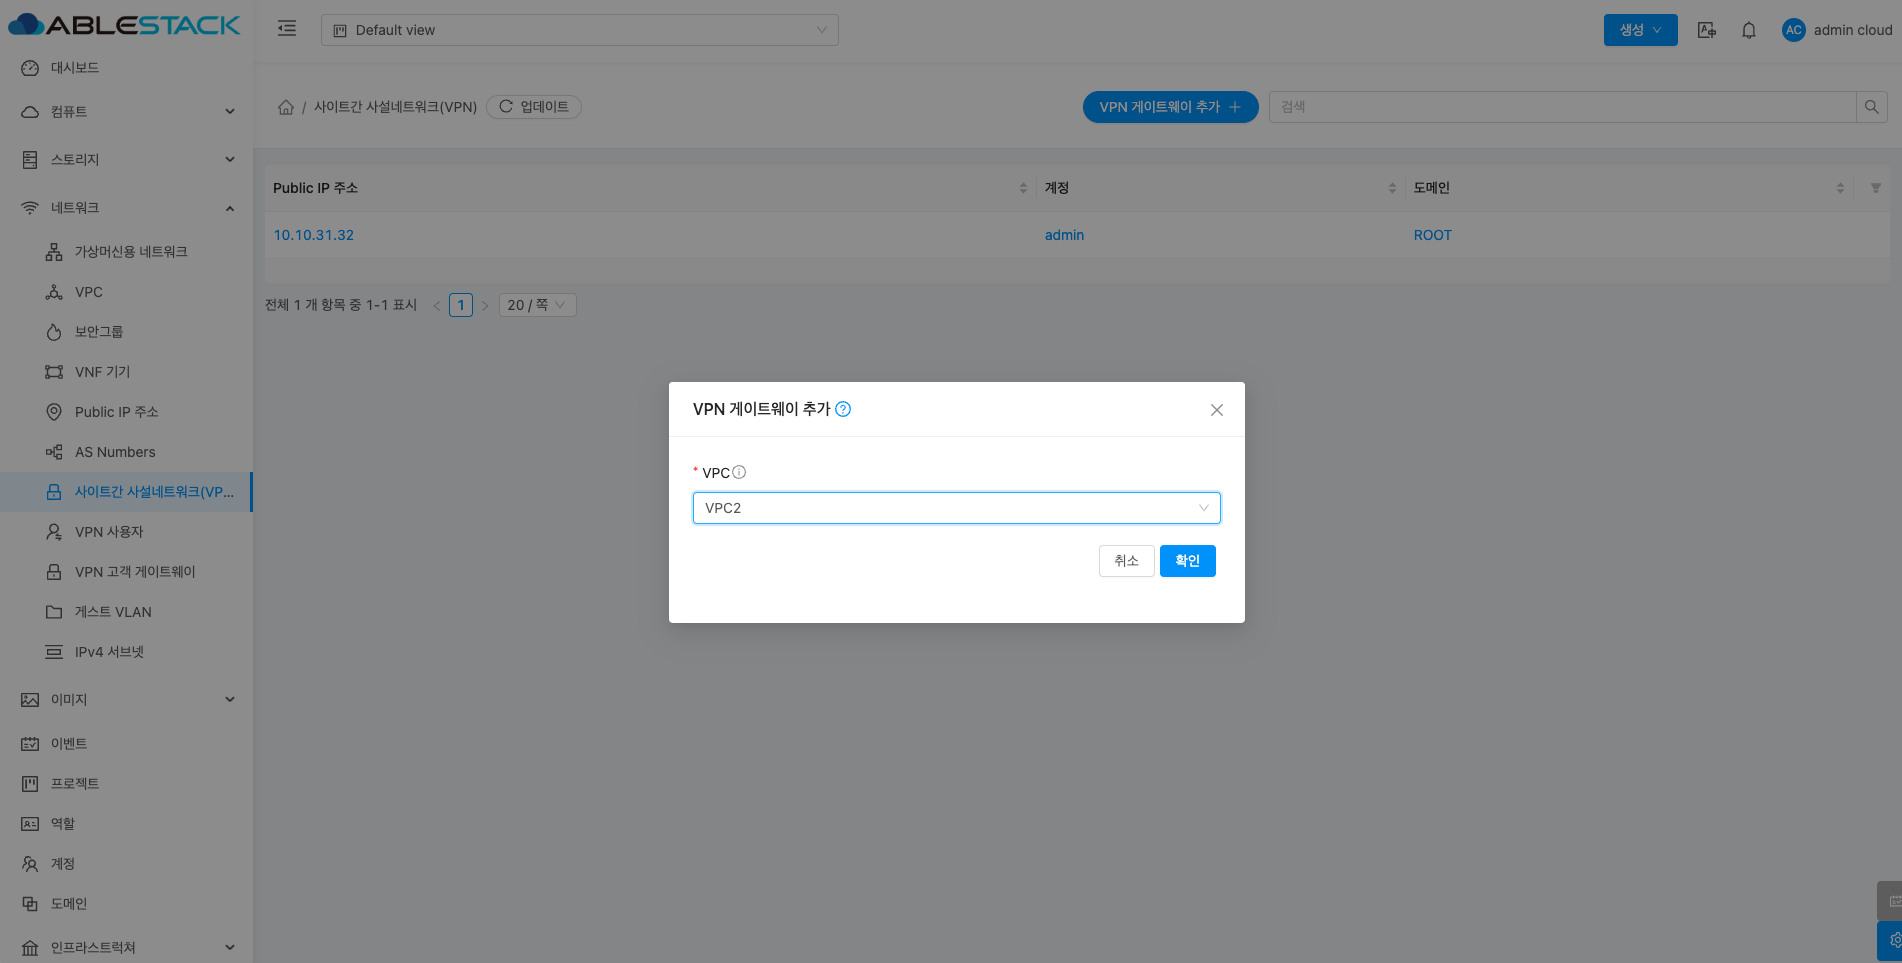Sort by 도메인 column

coord(1840,188)
